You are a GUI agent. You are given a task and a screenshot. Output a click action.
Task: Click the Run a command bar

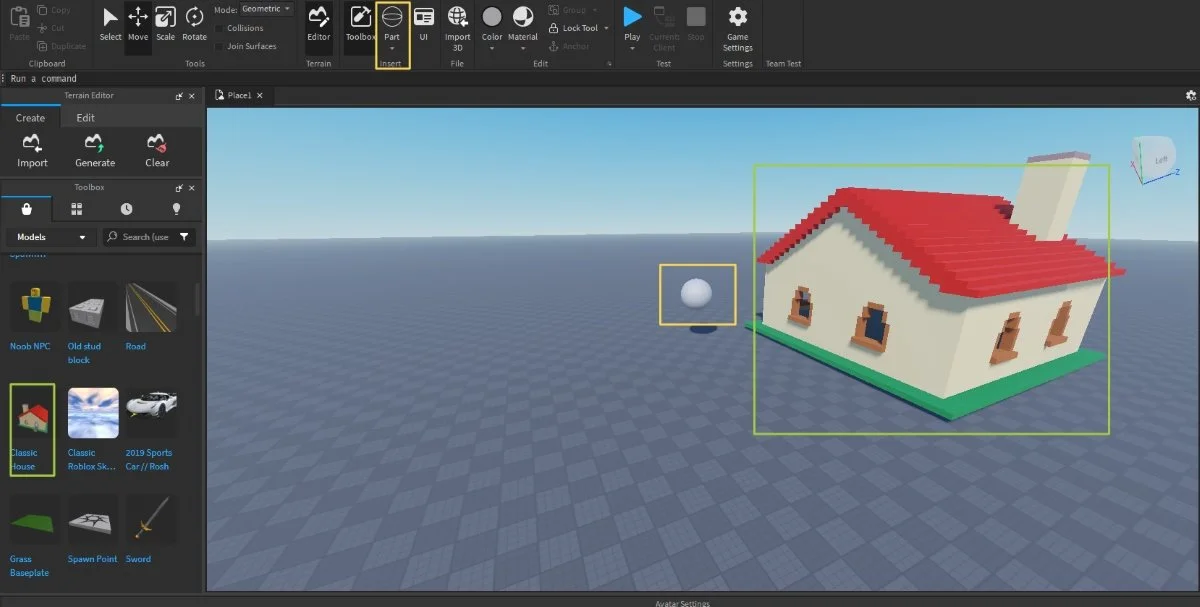pyautogui.click(x=600, y=78)
